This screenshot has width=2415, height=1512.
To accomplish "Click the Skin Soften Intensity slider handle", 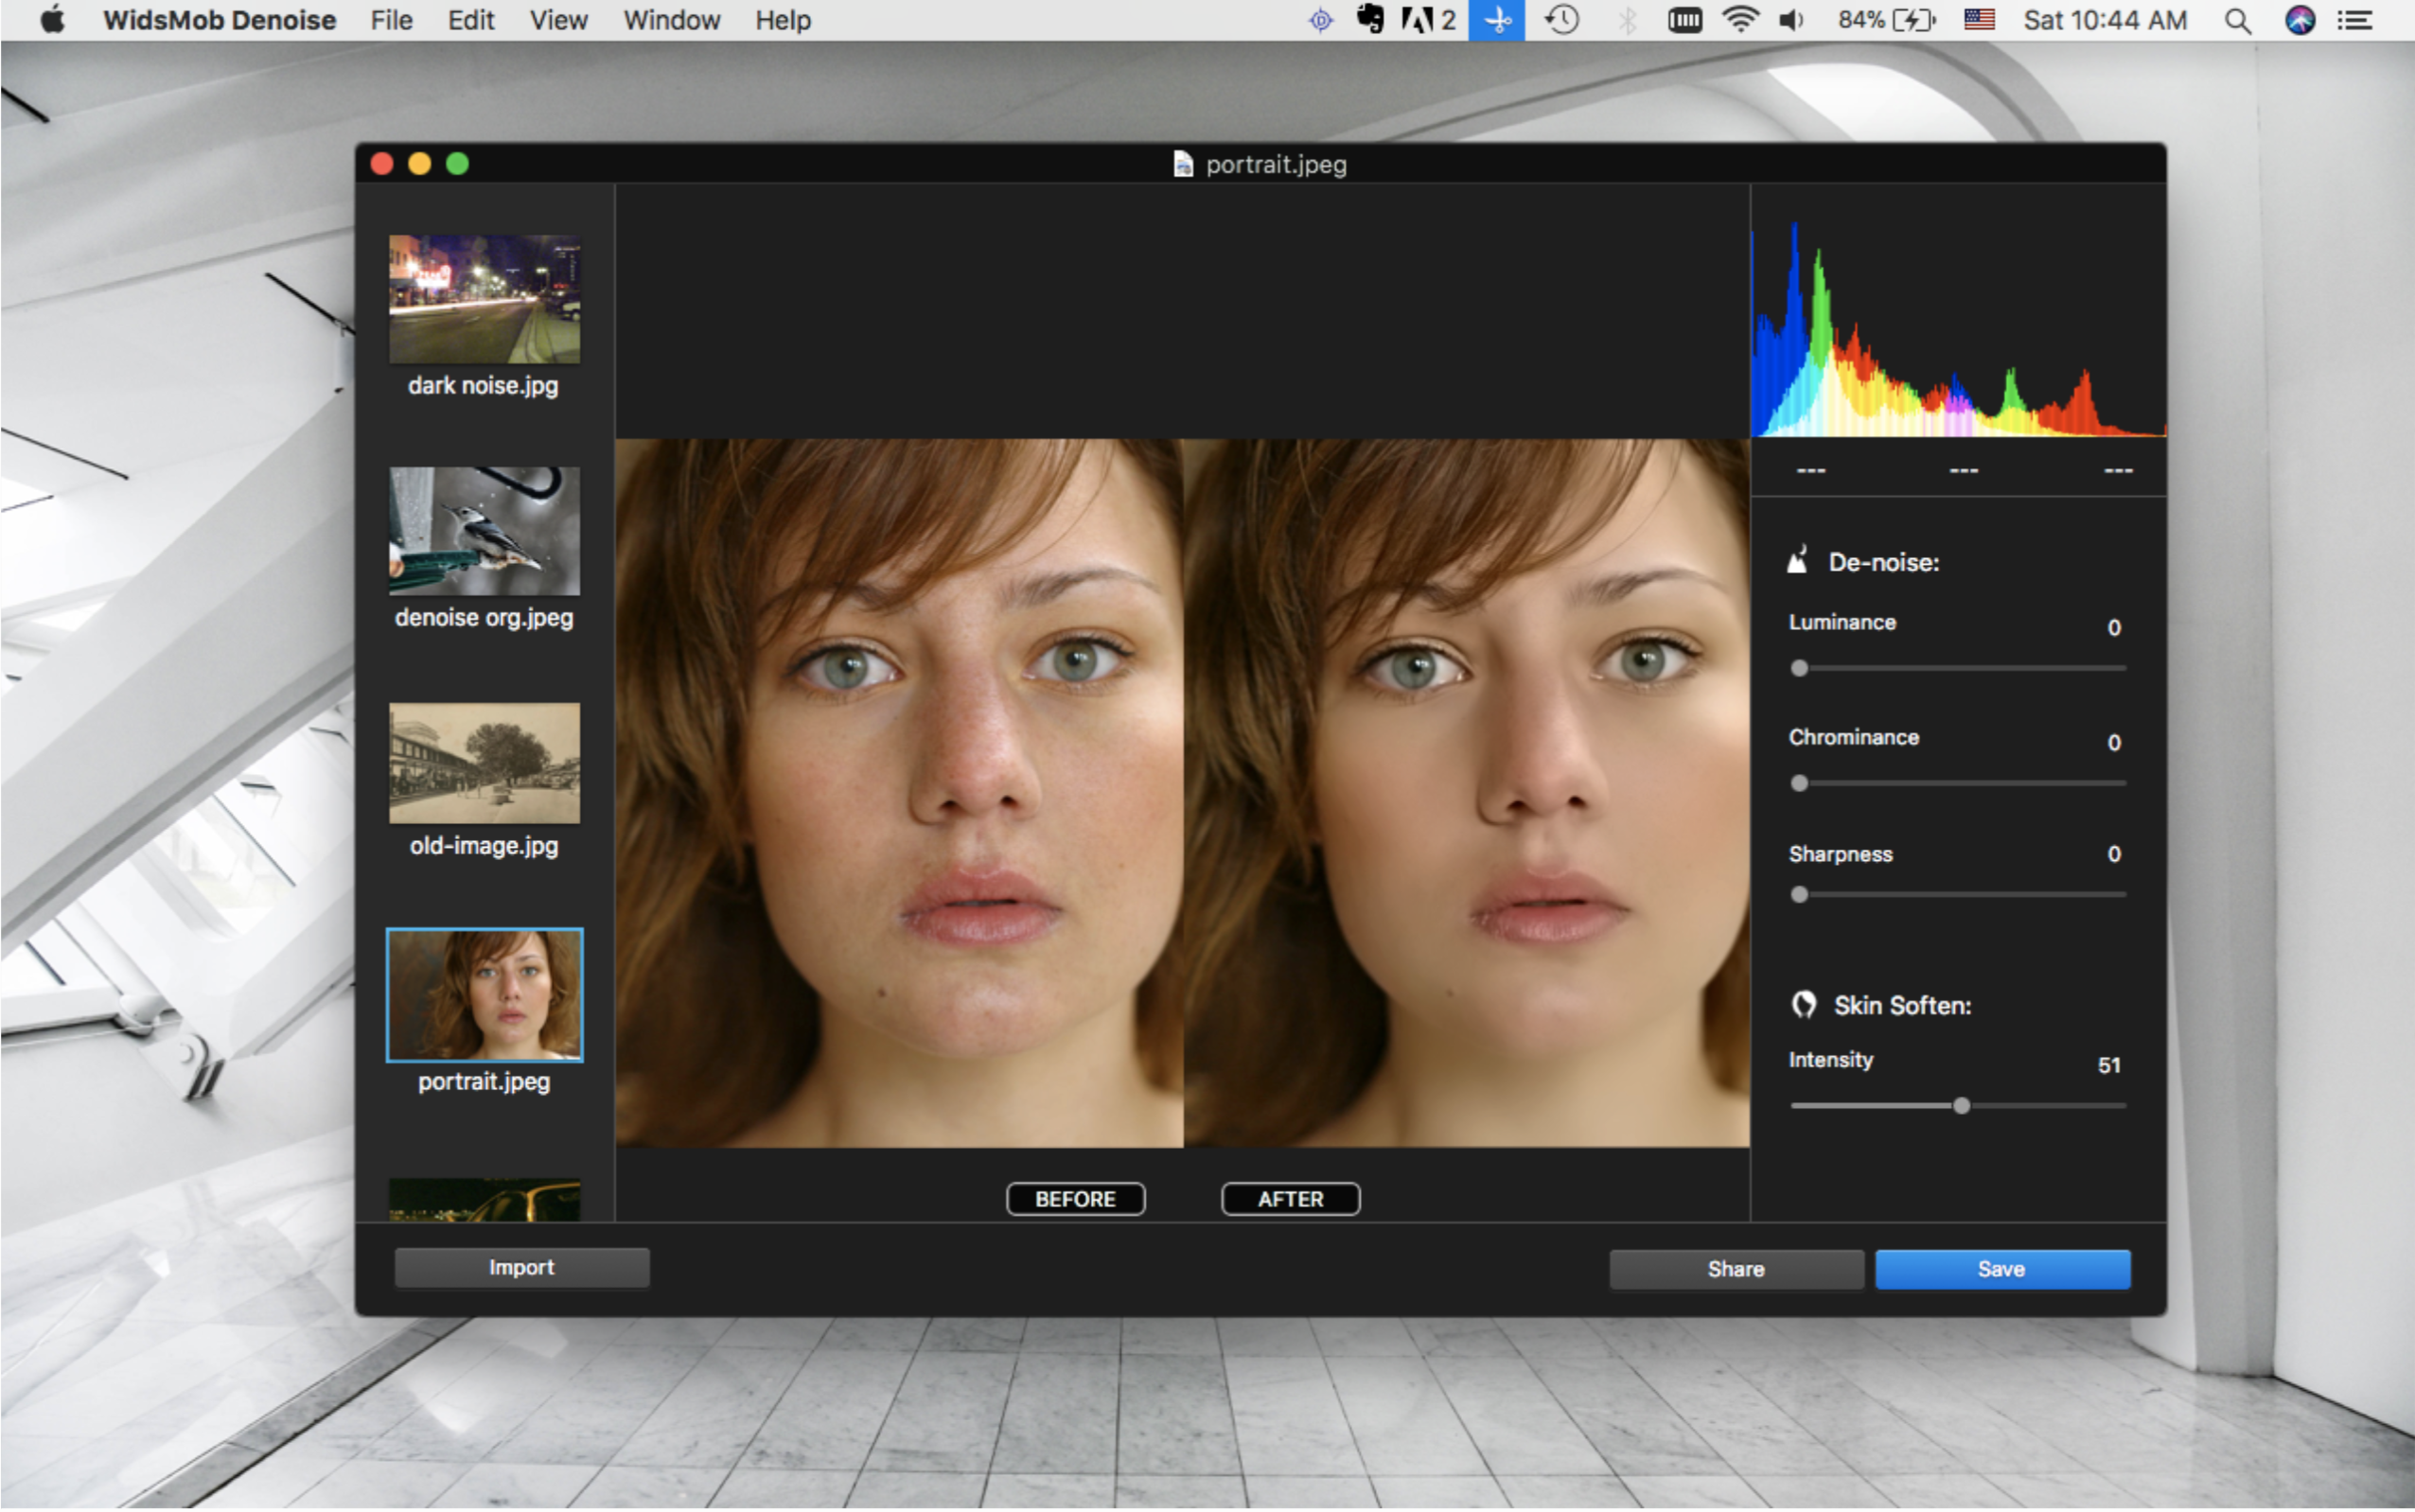I will point(1961,1105).
